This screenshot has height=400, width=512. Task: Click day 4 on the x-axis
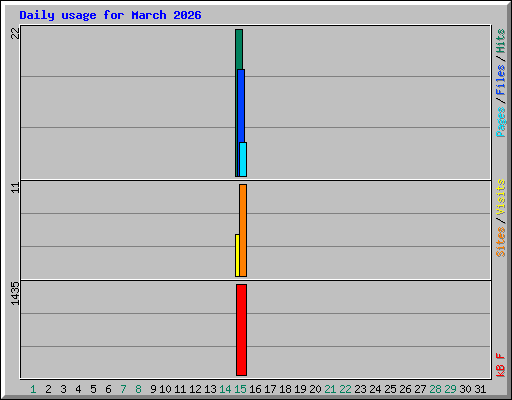coord(78,389)
